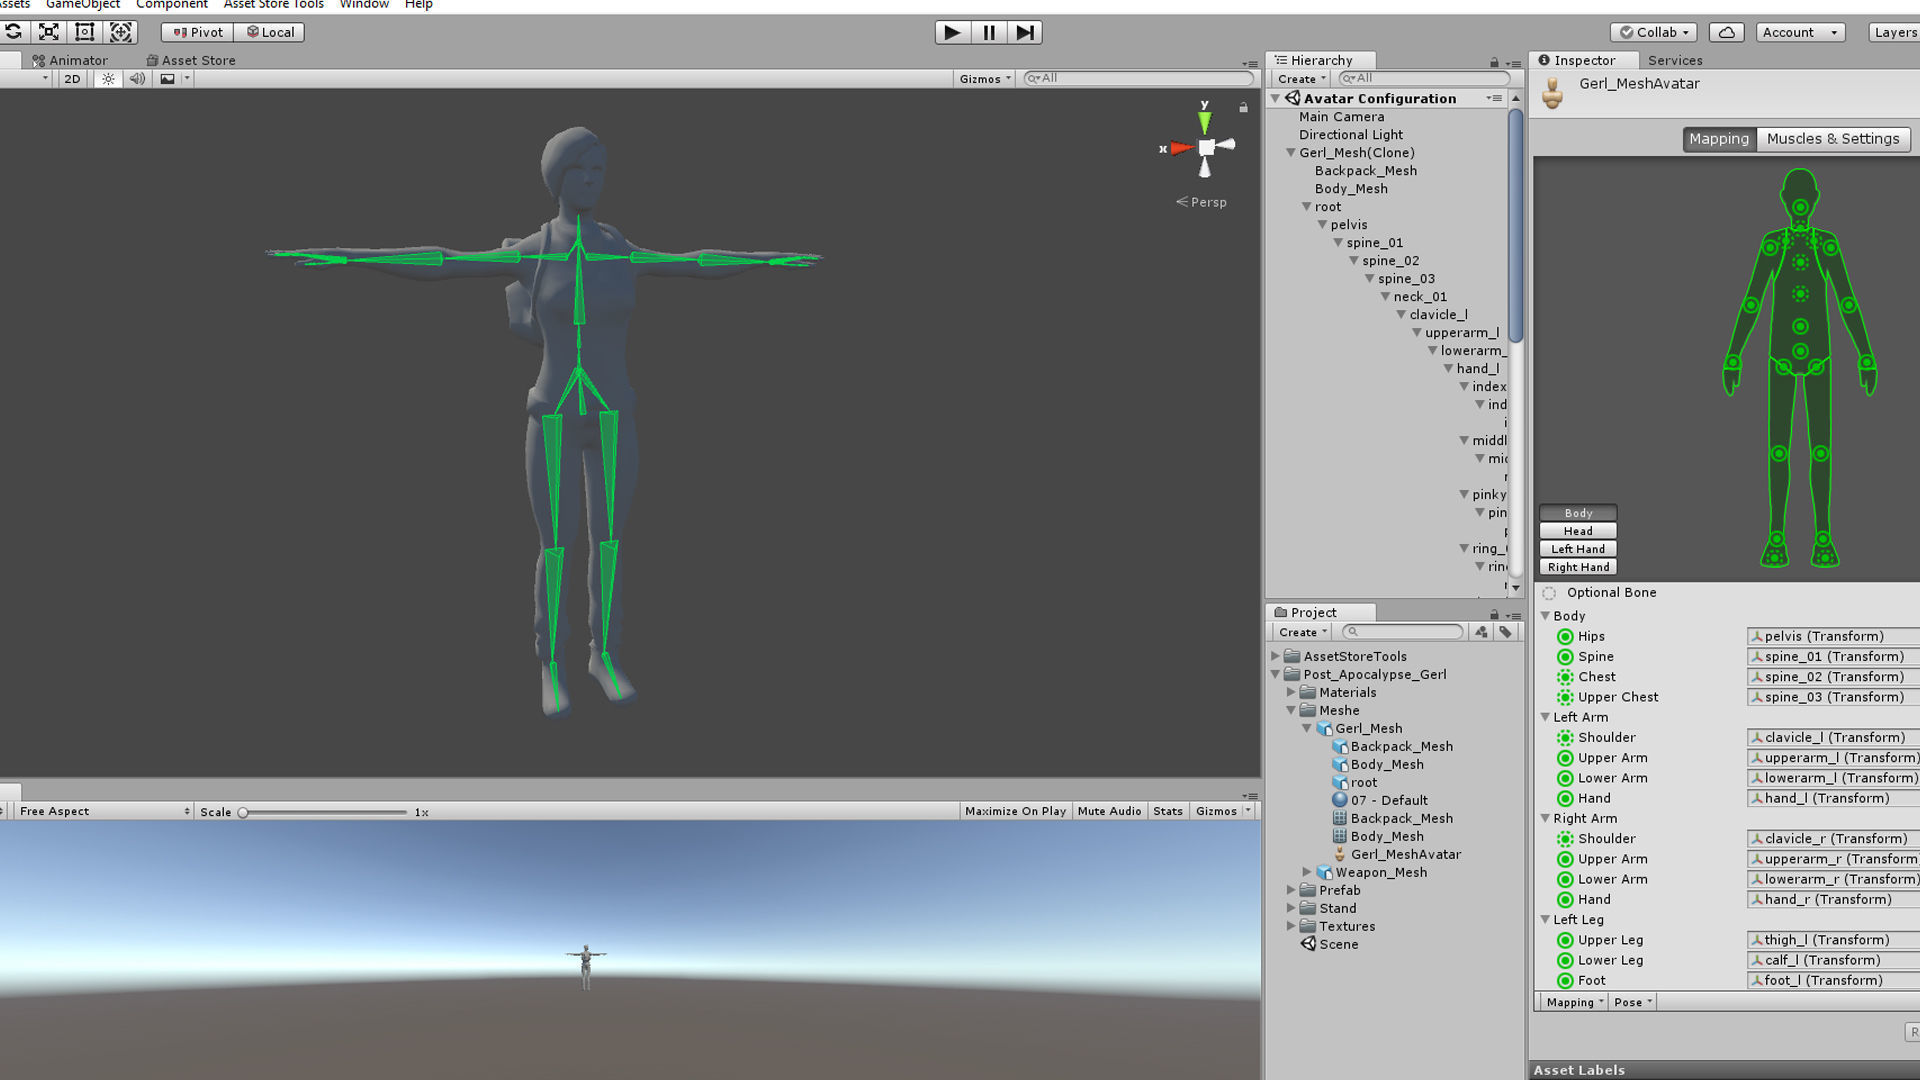Click the Step frame button
This screenshot has width=1920, height=1080.
1025,32
